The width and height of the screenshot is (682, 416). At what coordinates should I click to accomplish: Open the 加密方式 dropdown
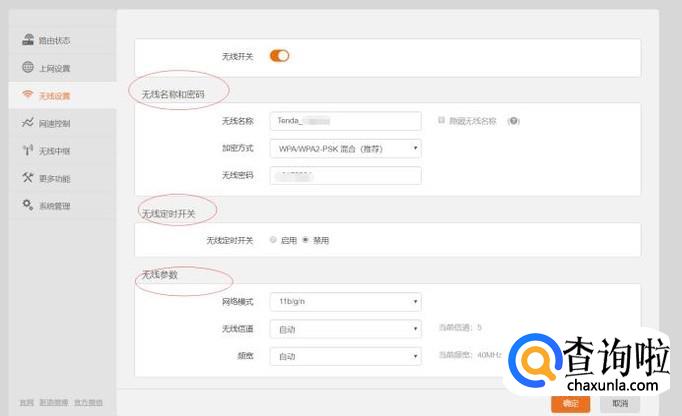pyautogui.click(x=345, y=148)
